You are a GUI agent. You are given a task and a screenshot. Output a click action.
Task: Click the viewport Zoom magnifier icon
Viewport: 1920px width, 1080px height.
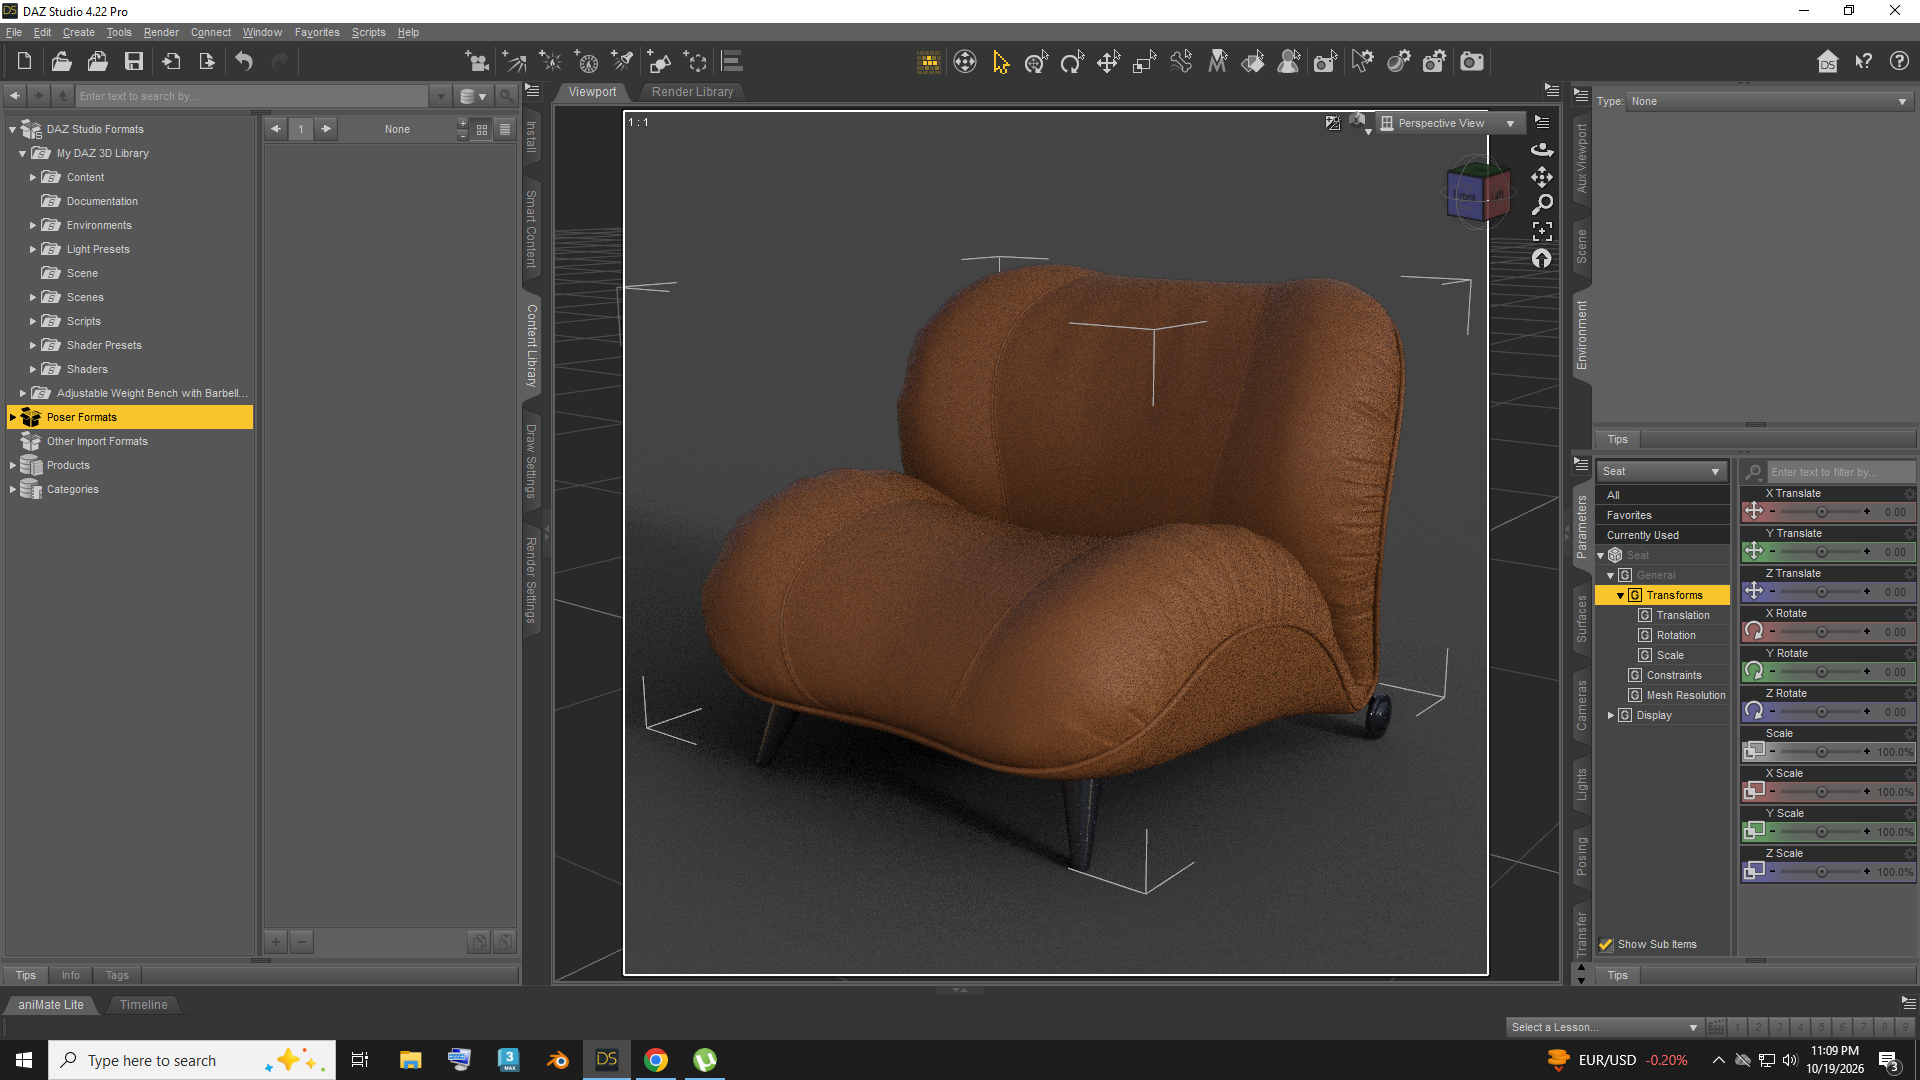point(1542,204)
